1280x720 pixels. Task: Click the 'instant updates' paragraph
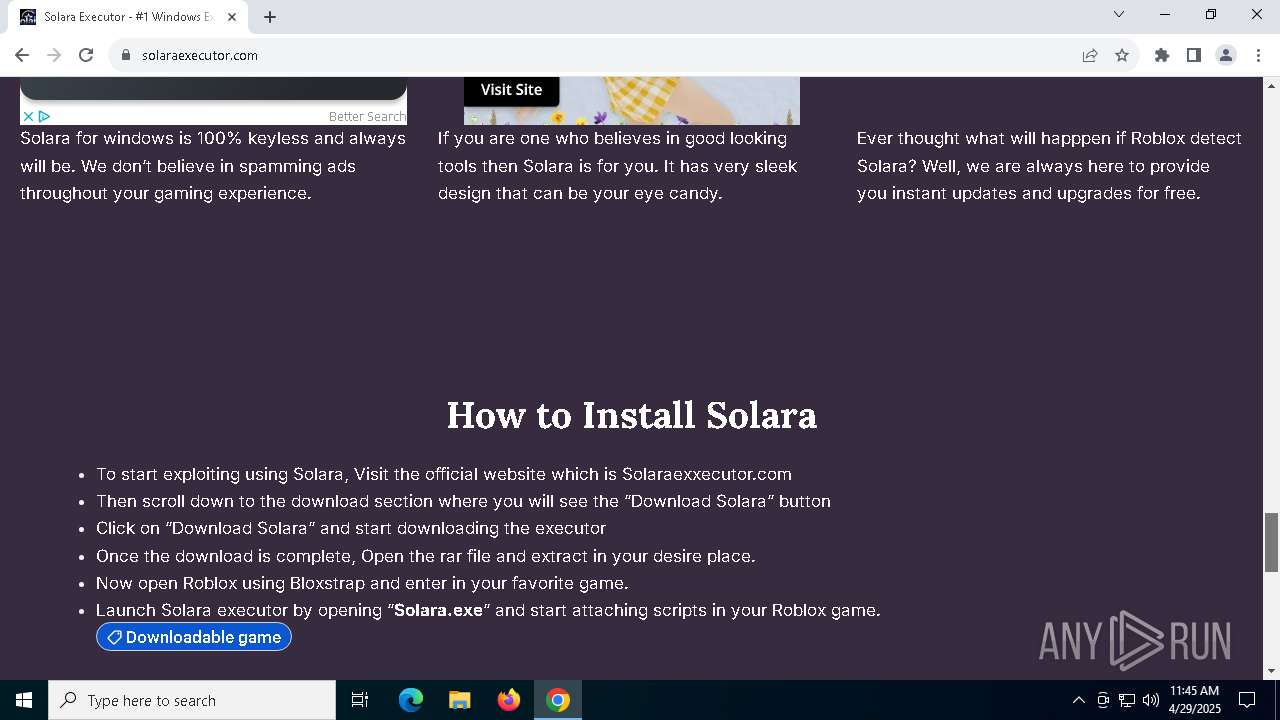(1049, 166)
